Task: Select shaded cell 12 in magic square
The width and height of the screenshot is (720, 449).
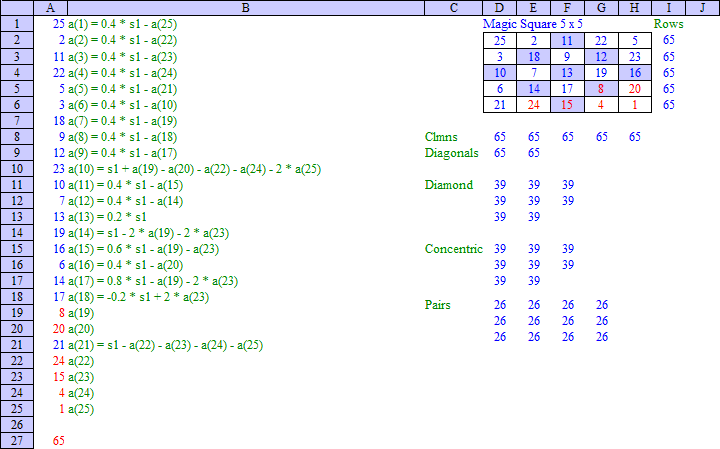Action: [601, 56]
